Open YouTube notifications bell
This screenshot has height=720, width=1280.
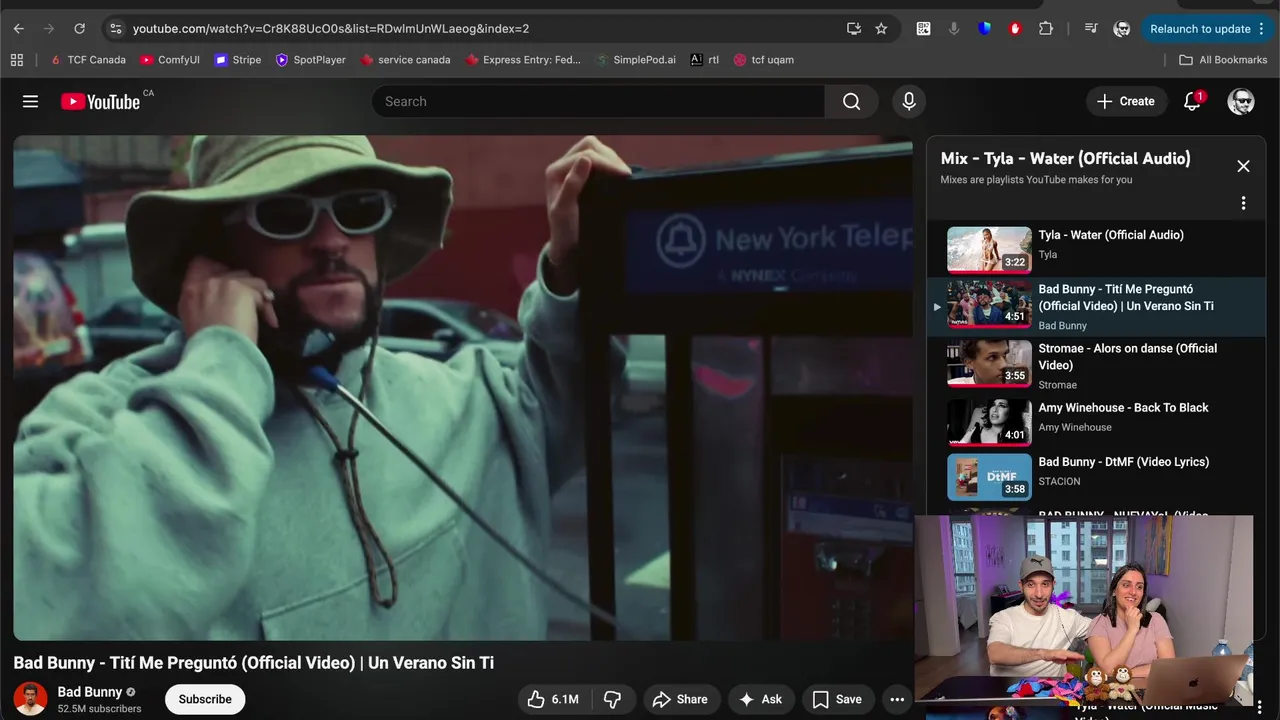point(1192,101)
